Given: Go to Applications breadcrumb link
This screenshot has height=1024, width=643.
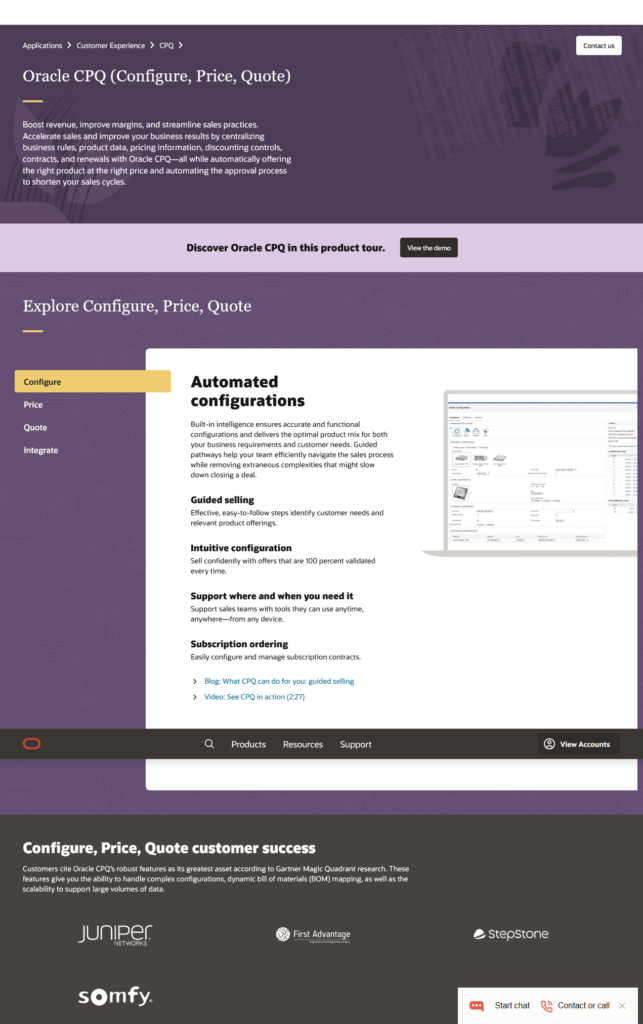Looking at the screenshot, I should pos(42,46).
